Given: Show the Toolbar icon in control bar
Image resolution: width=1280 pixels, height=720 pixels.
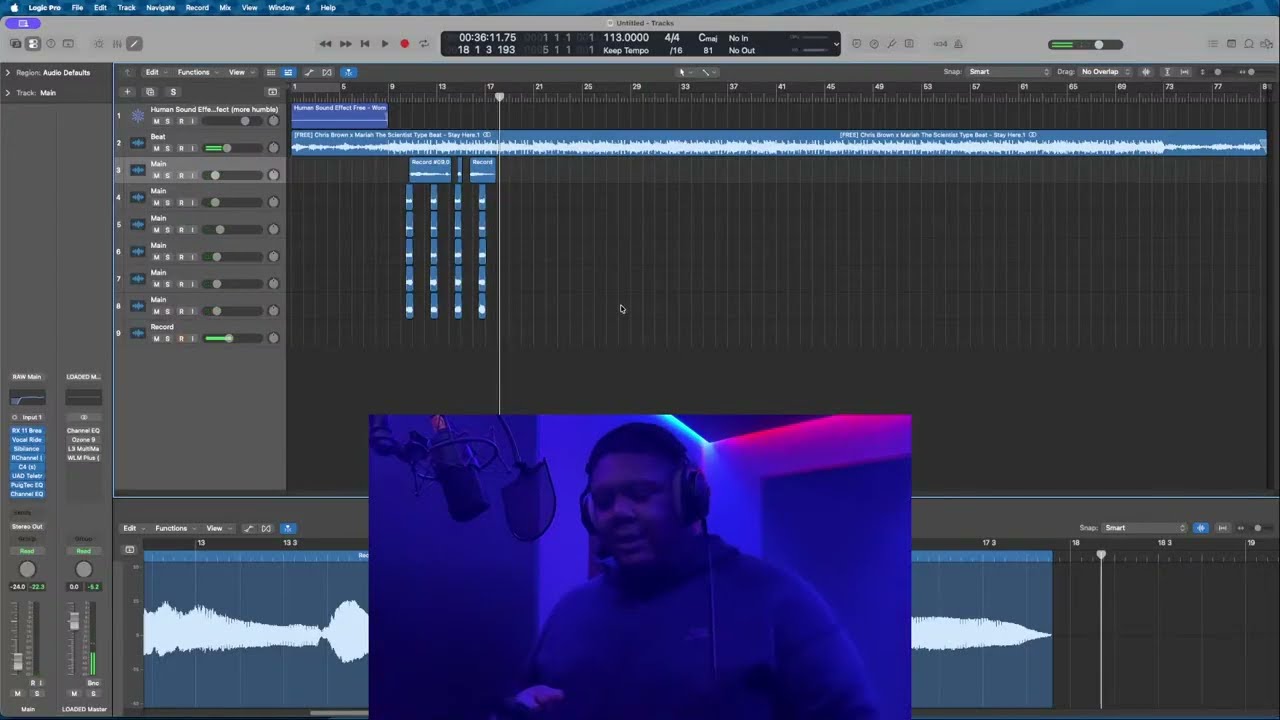Looking at the screenshot, I should point(68,44).
